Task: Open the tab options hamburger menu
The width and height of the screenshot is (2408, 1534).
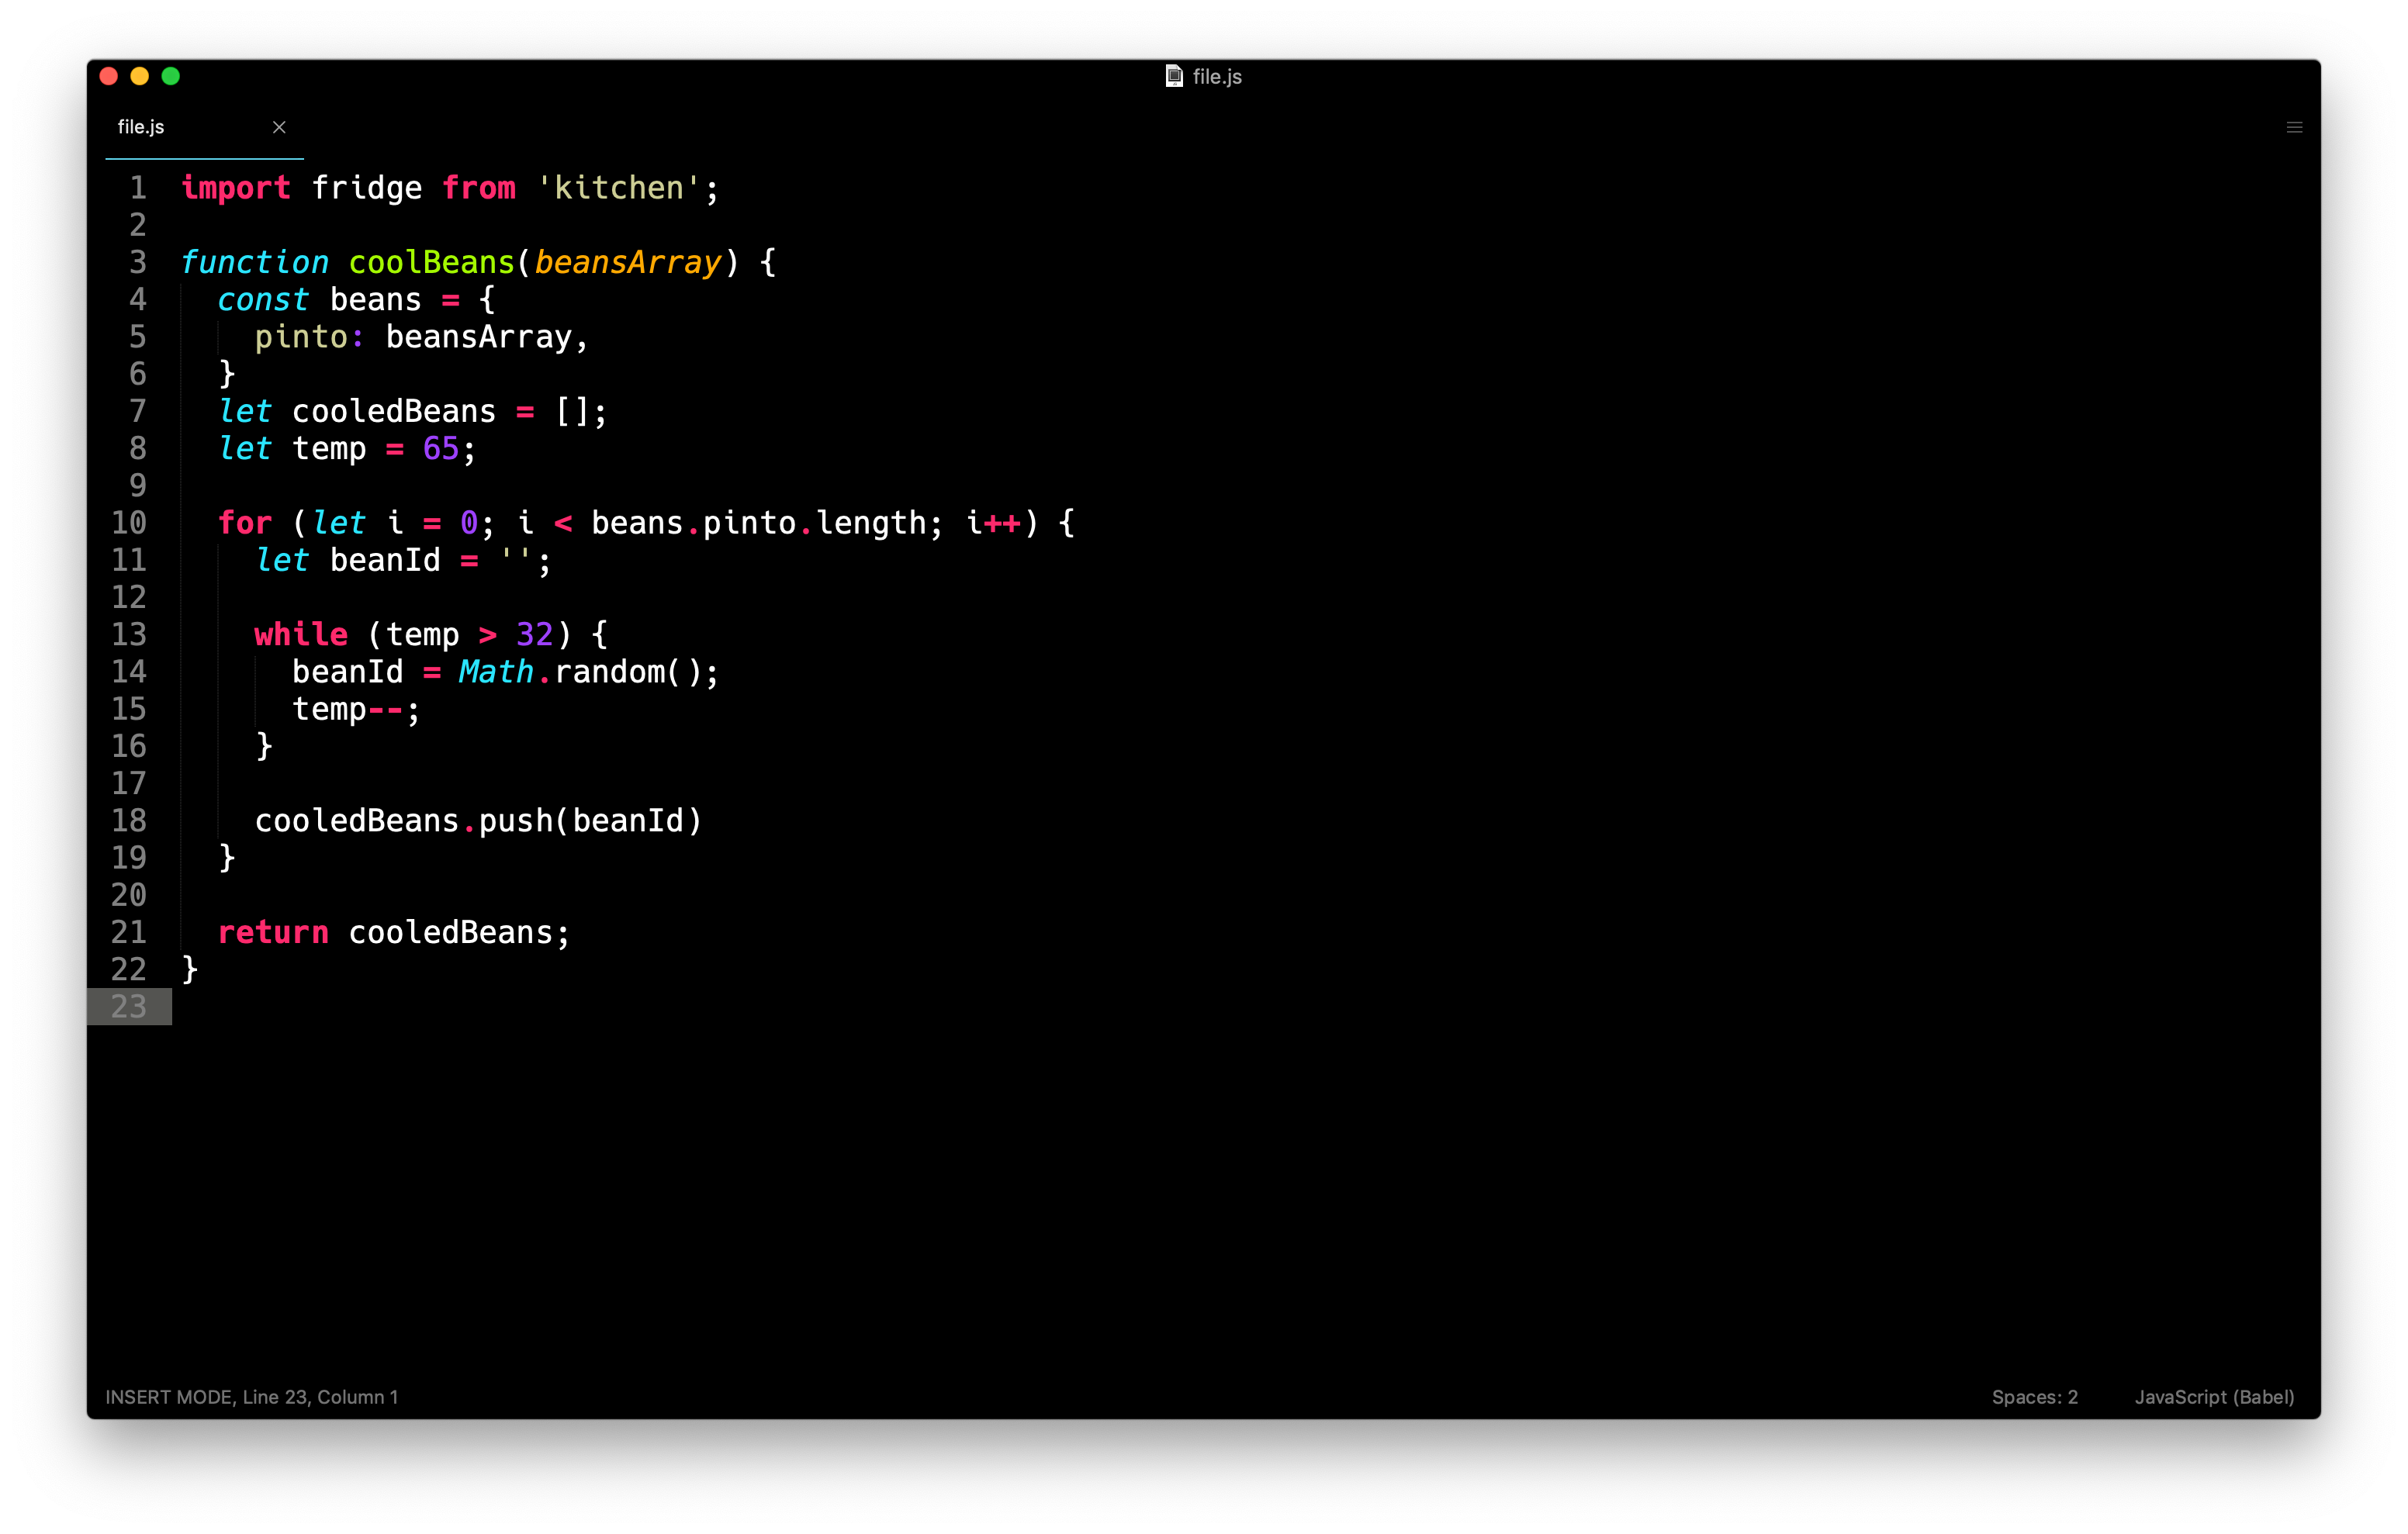Action: pyautogui.click(x=2294, y=127)
